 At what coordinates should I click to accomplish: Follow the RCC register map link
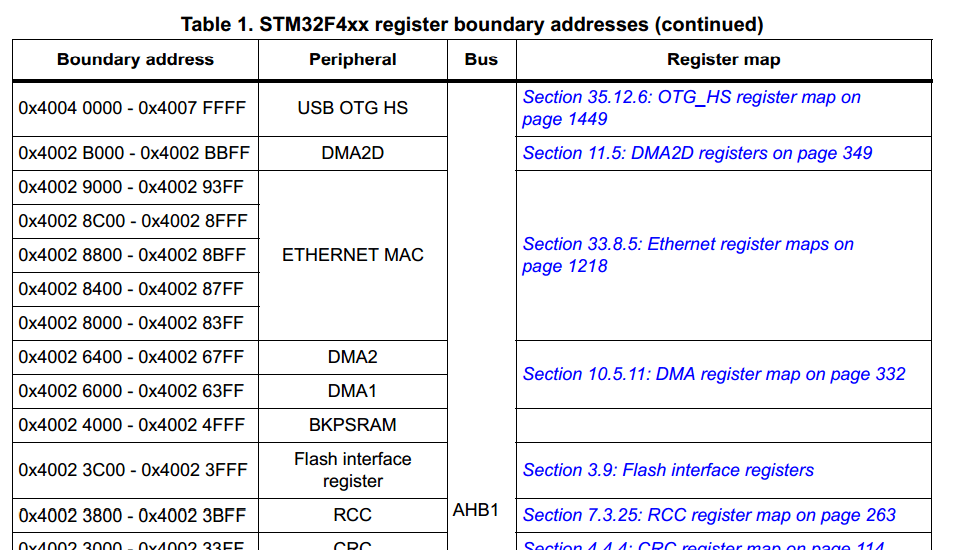[709, 515]
